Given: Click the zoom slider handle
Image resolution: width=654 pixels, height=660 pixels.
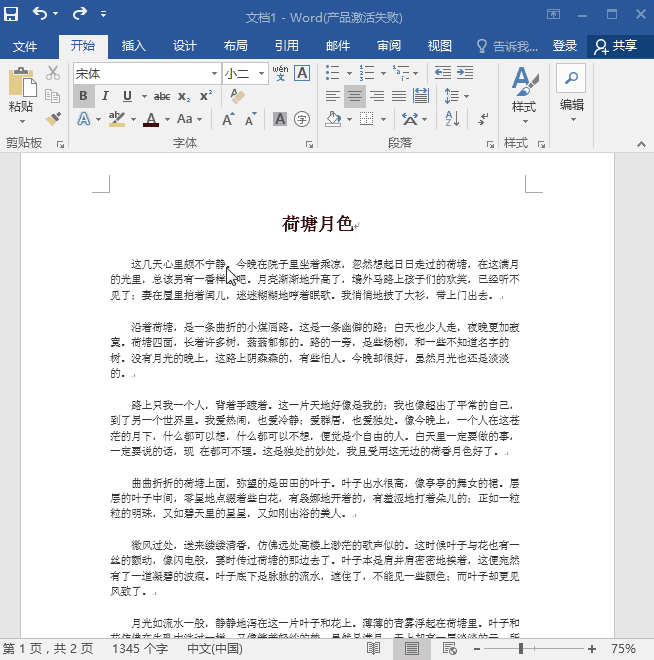Looking at the screenshot, I should click(521, 649).
